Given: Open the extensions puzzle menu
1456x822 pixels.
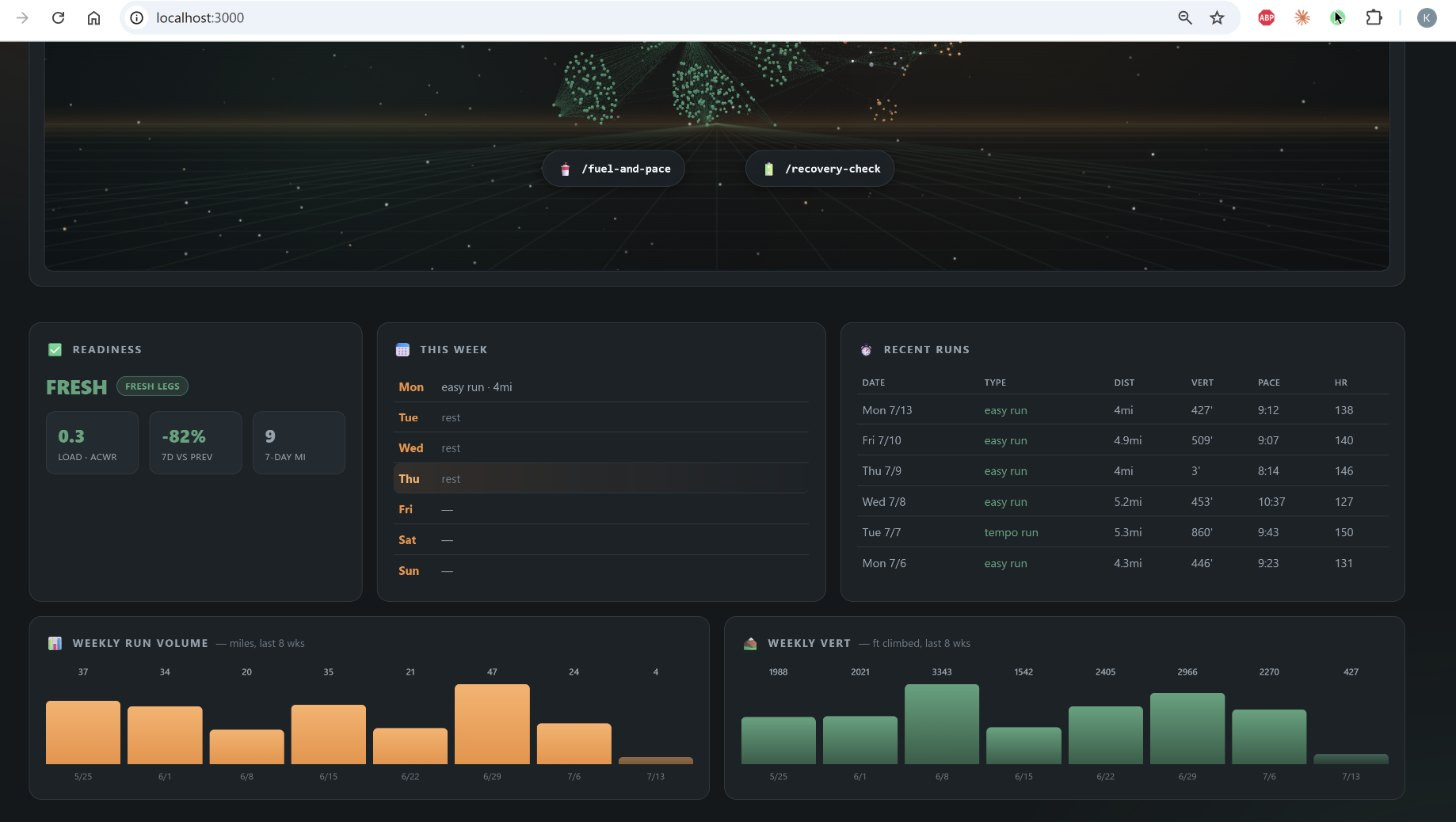Looking at the screenshot, I should click(x=1374, y=18).
